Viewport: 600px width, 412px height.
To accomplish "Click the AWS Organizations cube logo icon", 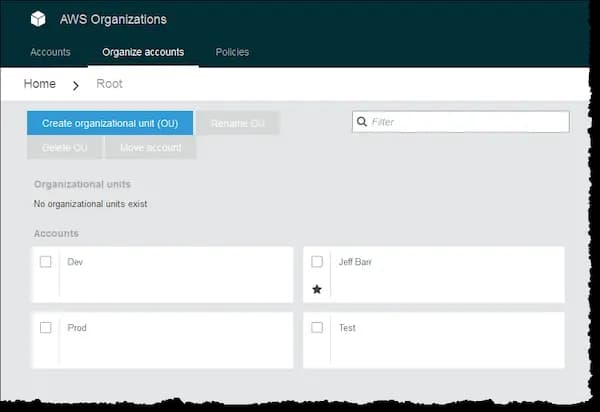I will (38, 19).
